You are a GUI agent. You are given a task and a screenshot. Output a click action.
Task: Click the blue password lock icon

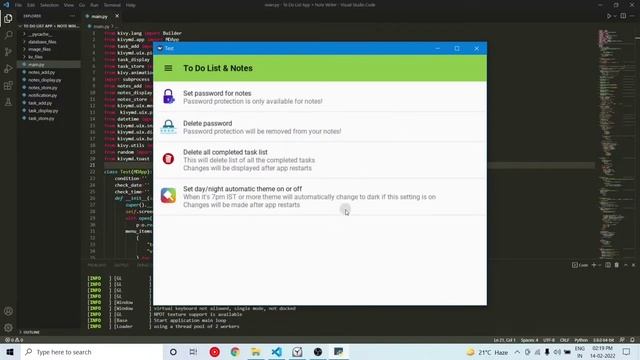[168, 127]
